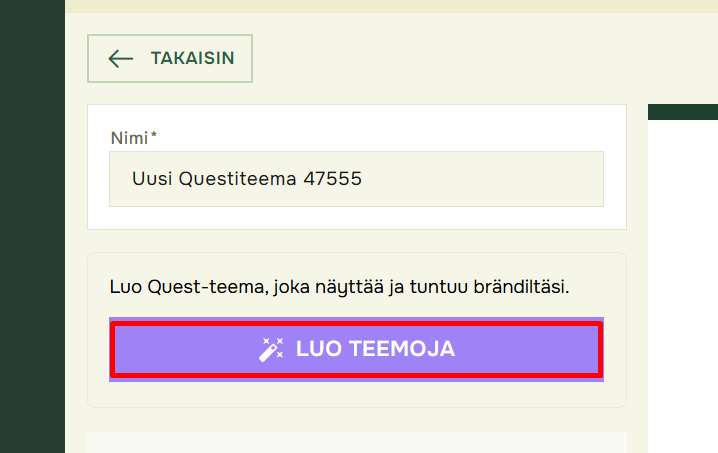
Task: Click the 'LUO TEEMOJA' label text
Action: pyautogui.click(x=375, y=349)
